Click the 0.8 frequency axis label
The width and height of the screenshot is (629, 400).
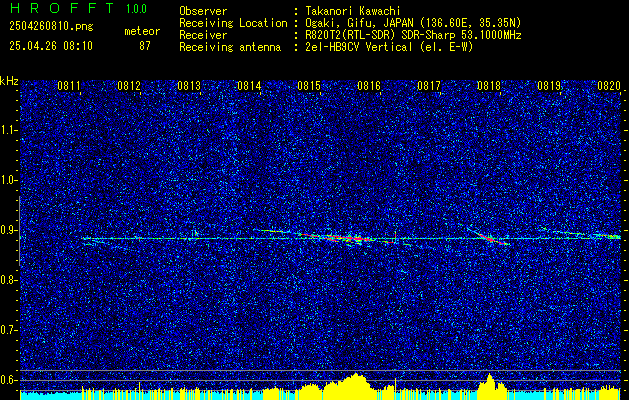click(x=9, y=280)
